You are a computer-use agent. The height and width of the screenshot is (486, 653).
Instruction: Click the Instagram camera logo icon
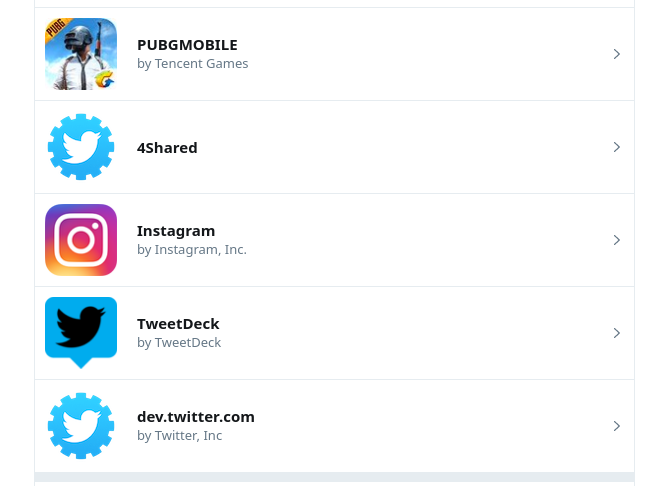tap(81, 240)
